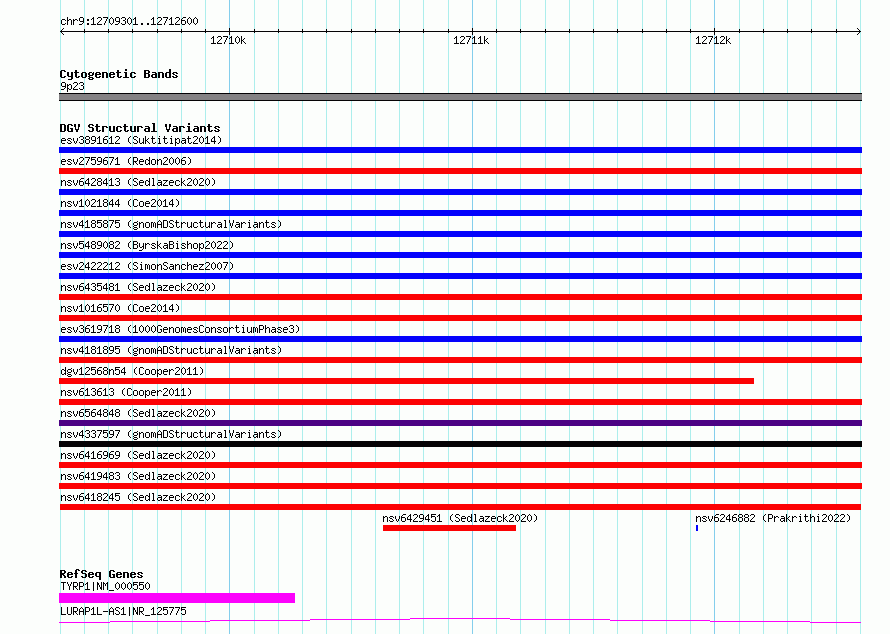890x634 pixels.
Task: Click the red bar under esv2759671
Action: click(460, 171)
